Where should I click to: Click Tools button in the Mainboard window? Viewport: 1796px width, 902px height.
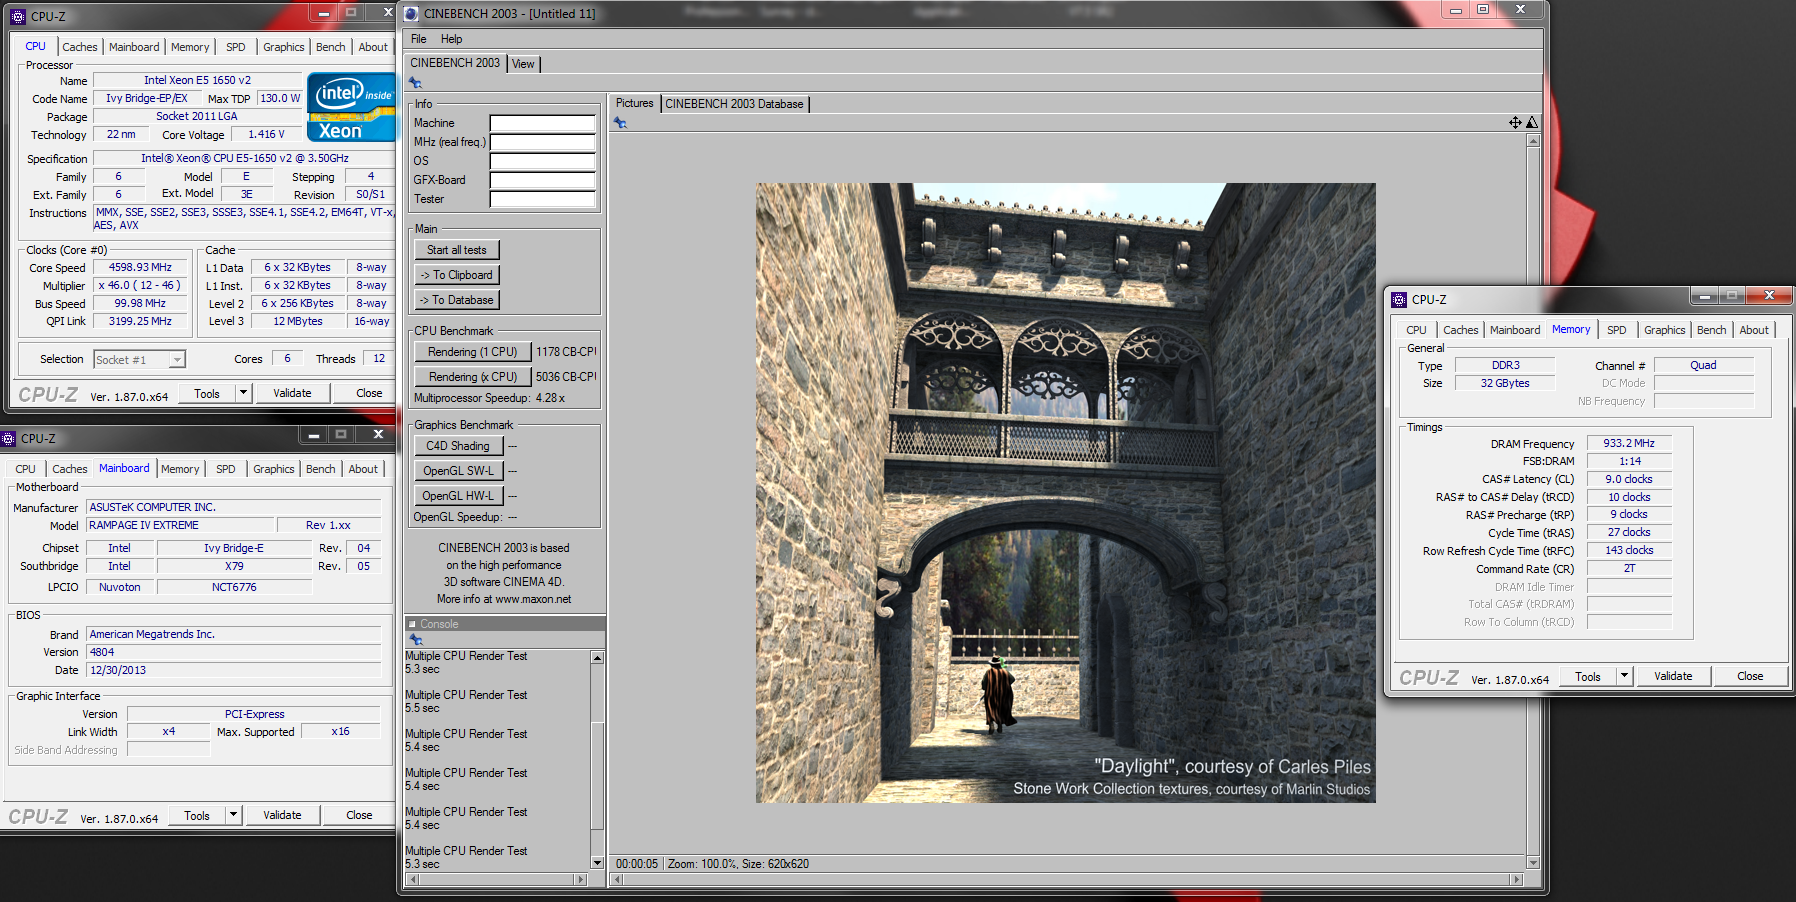pos(197,815)
